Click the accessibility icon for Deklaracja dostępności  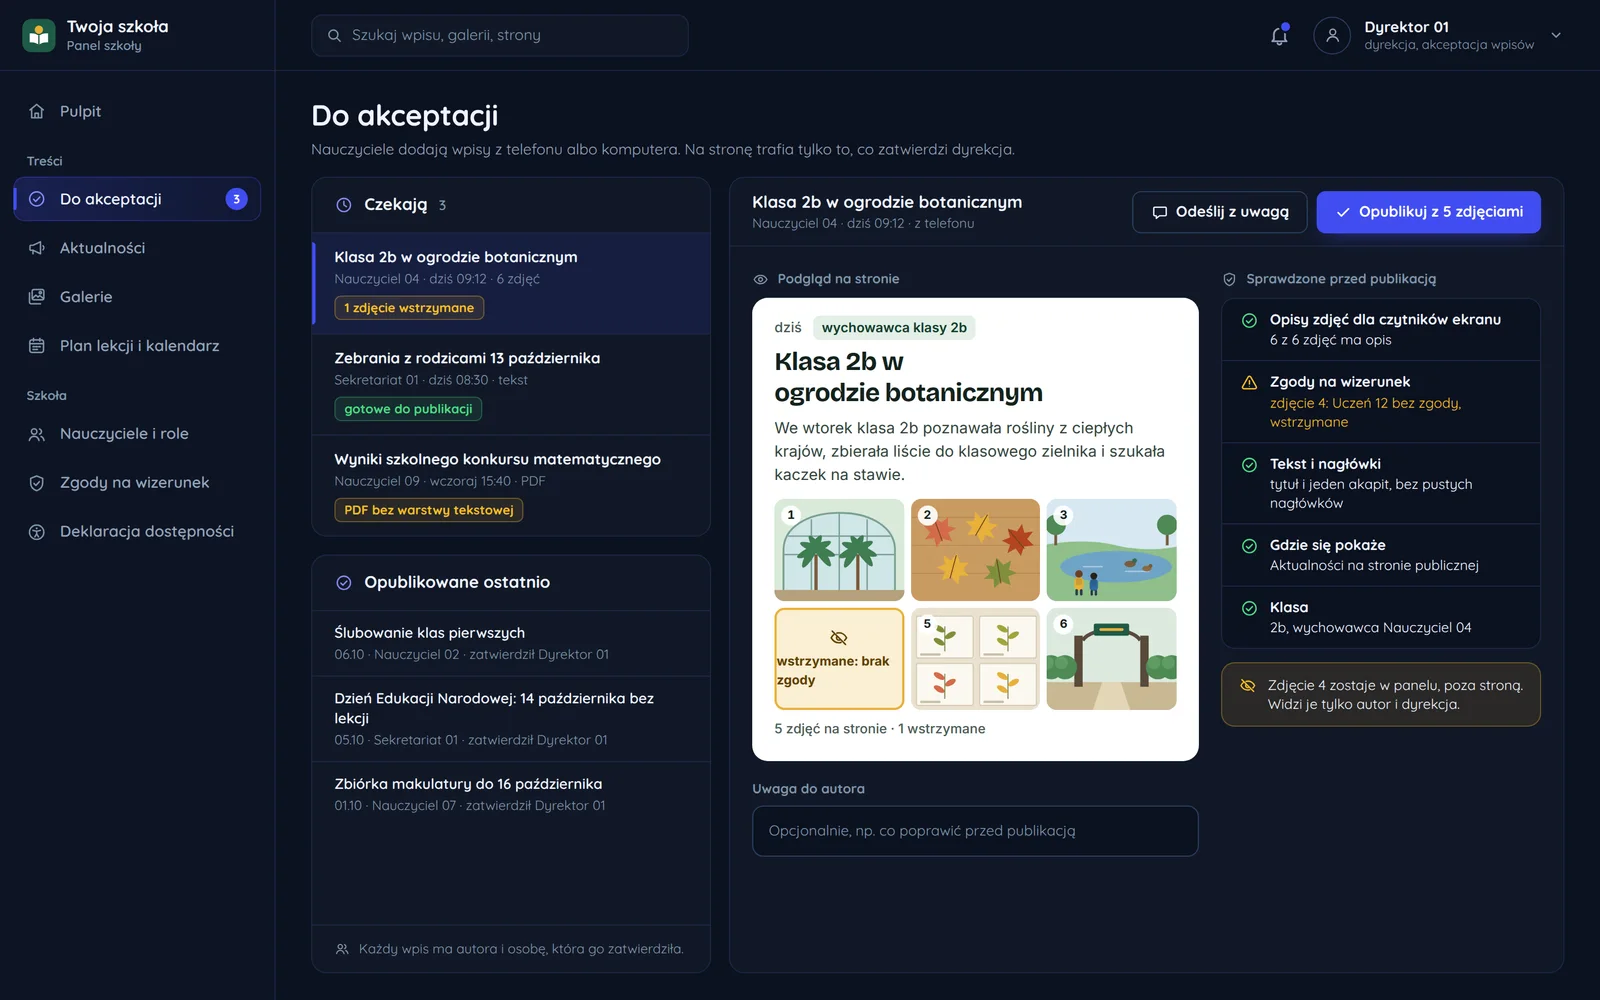pos(37,532)
